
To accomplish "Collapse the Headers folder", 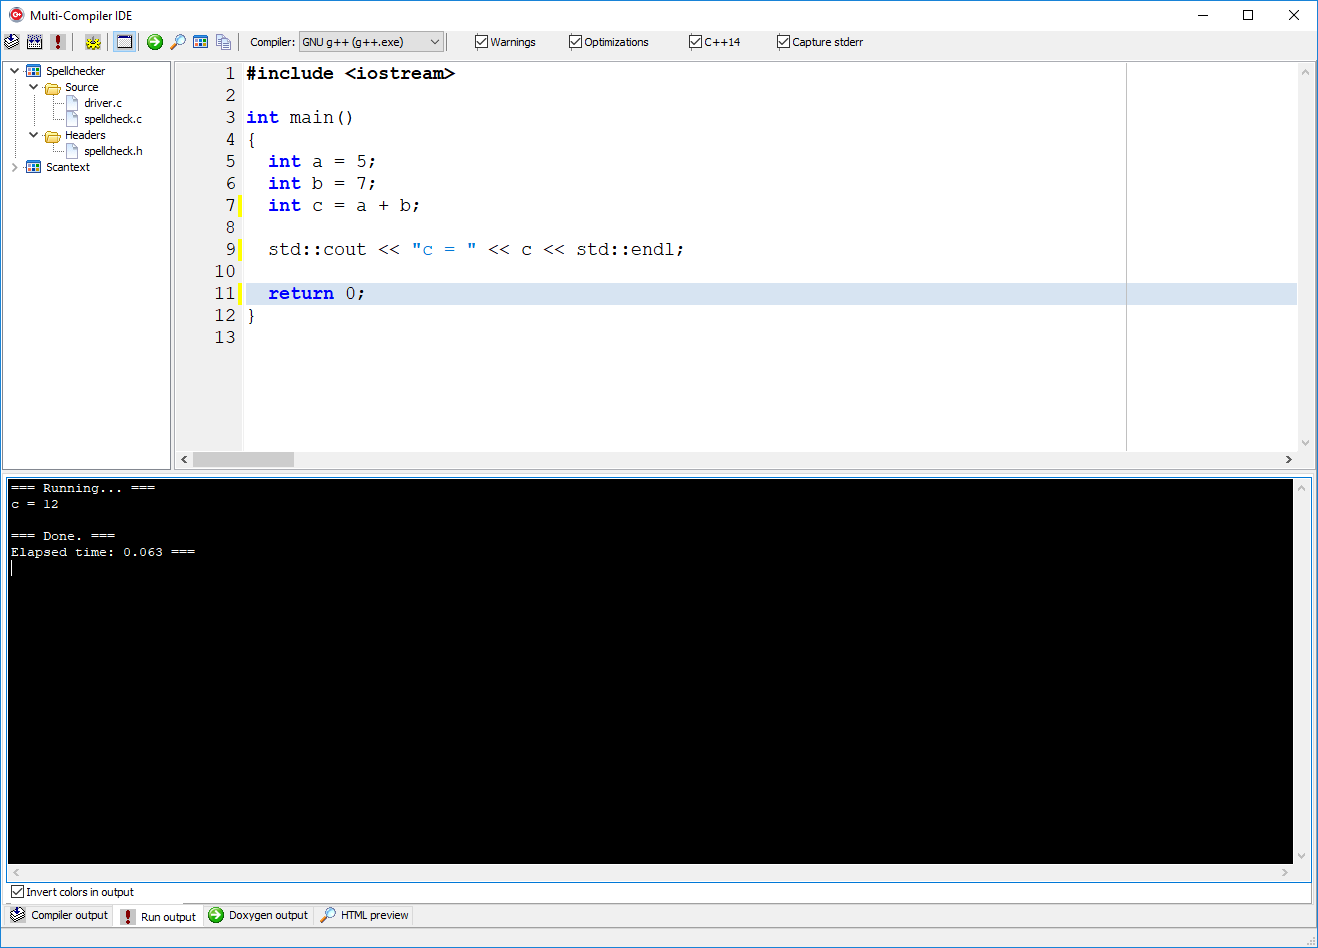I will pos(33,135).
